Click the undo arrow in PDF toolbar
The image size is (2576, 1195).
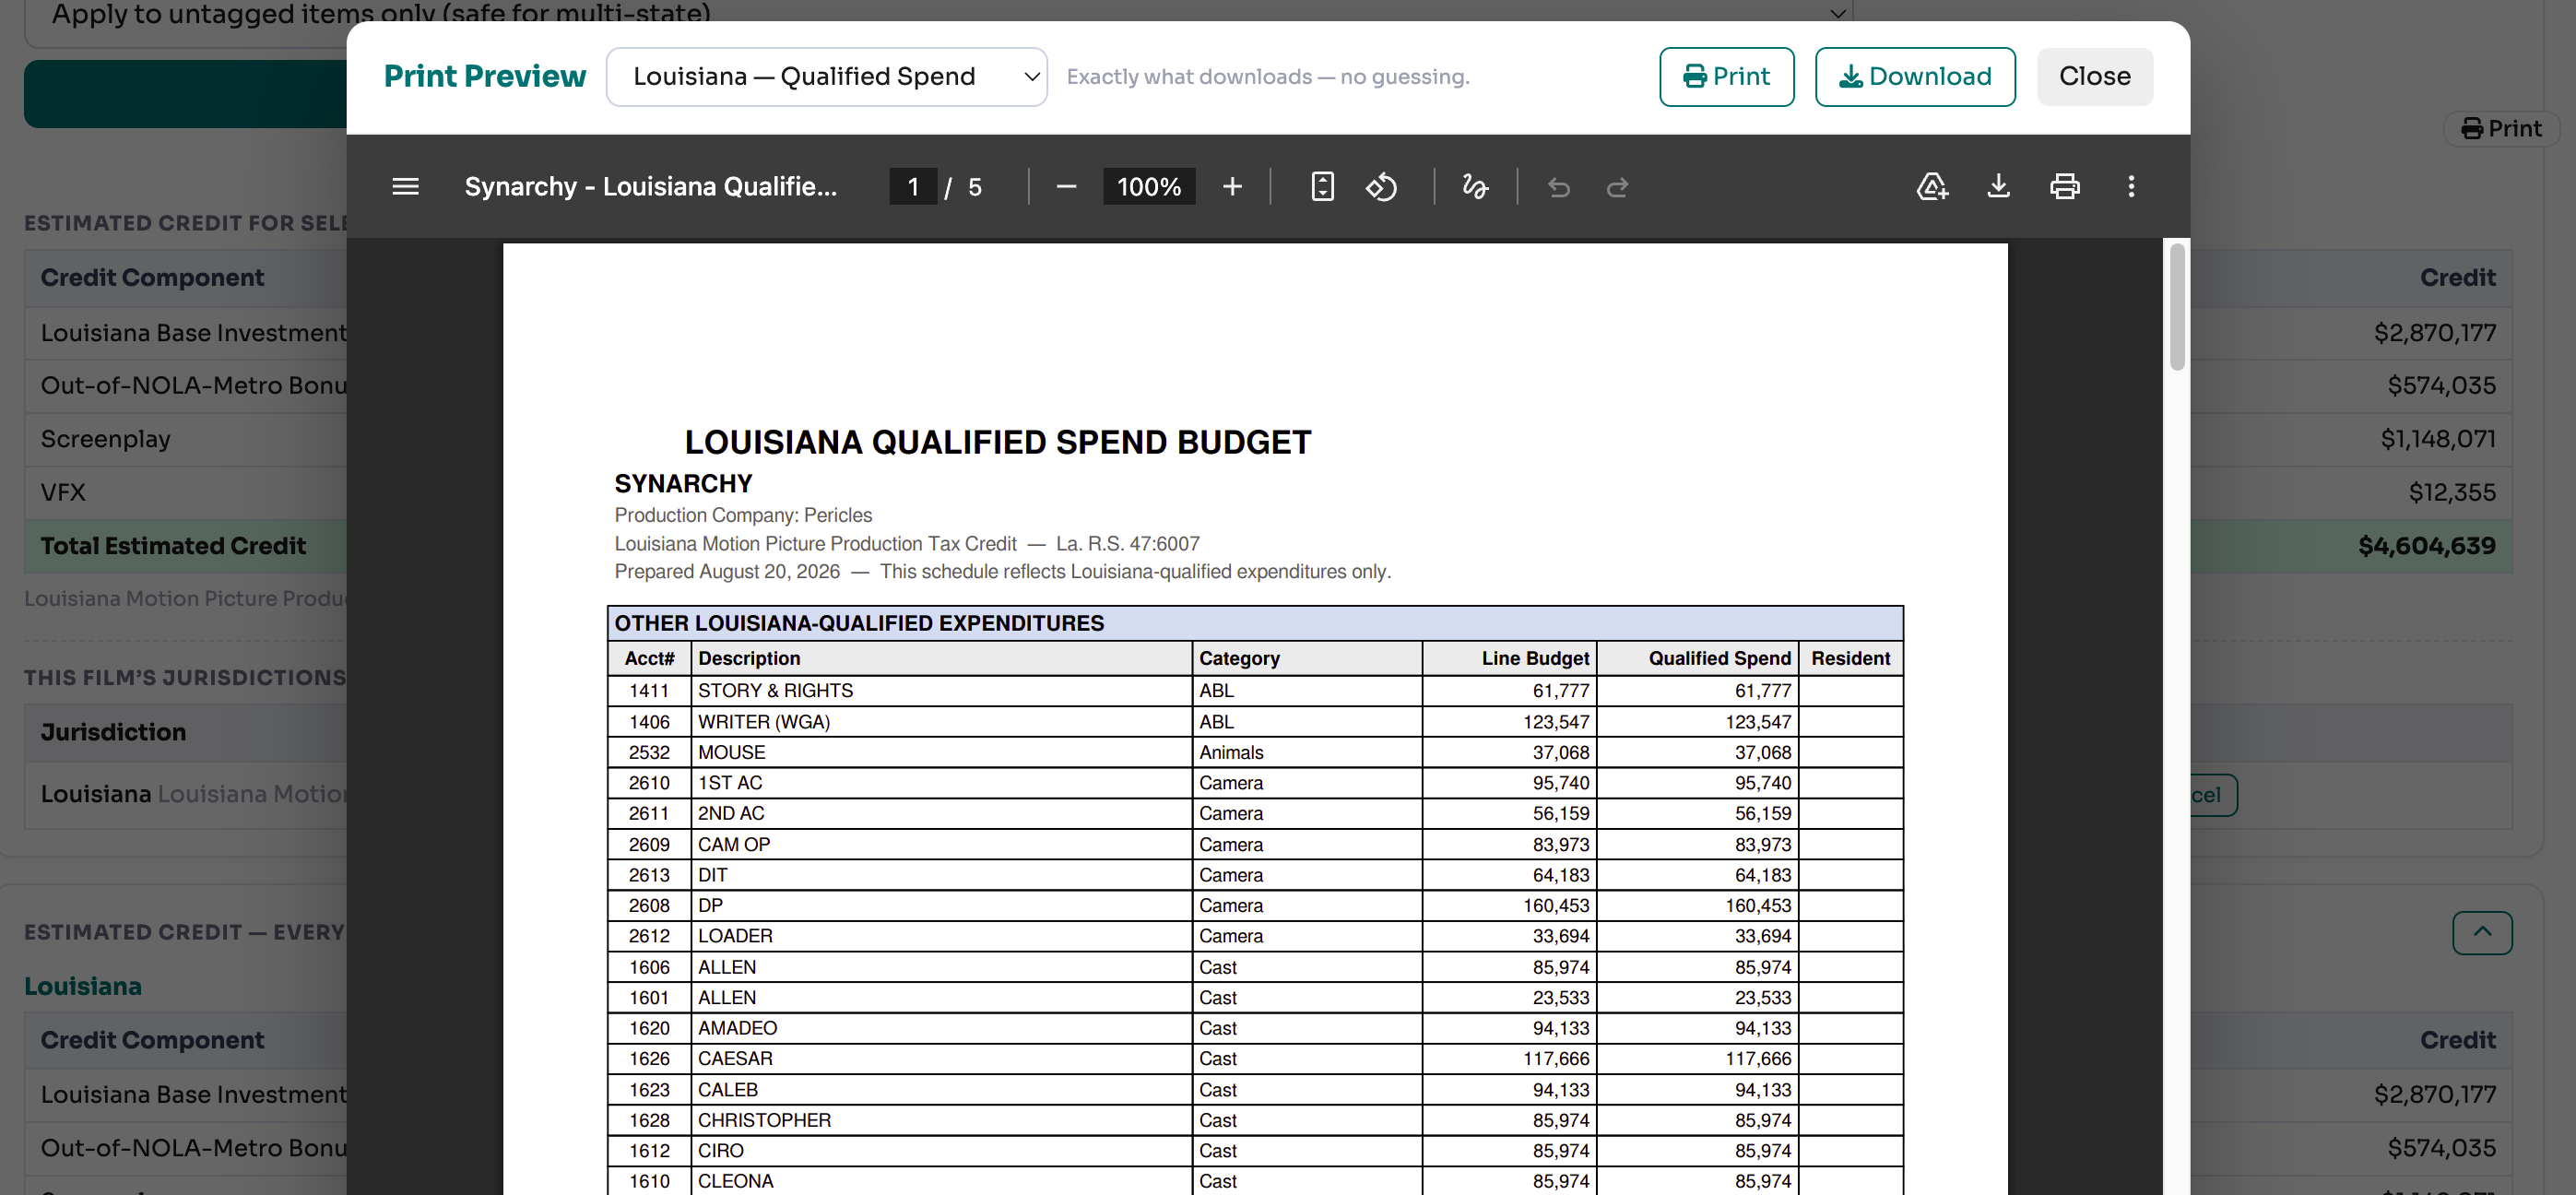1558,187
